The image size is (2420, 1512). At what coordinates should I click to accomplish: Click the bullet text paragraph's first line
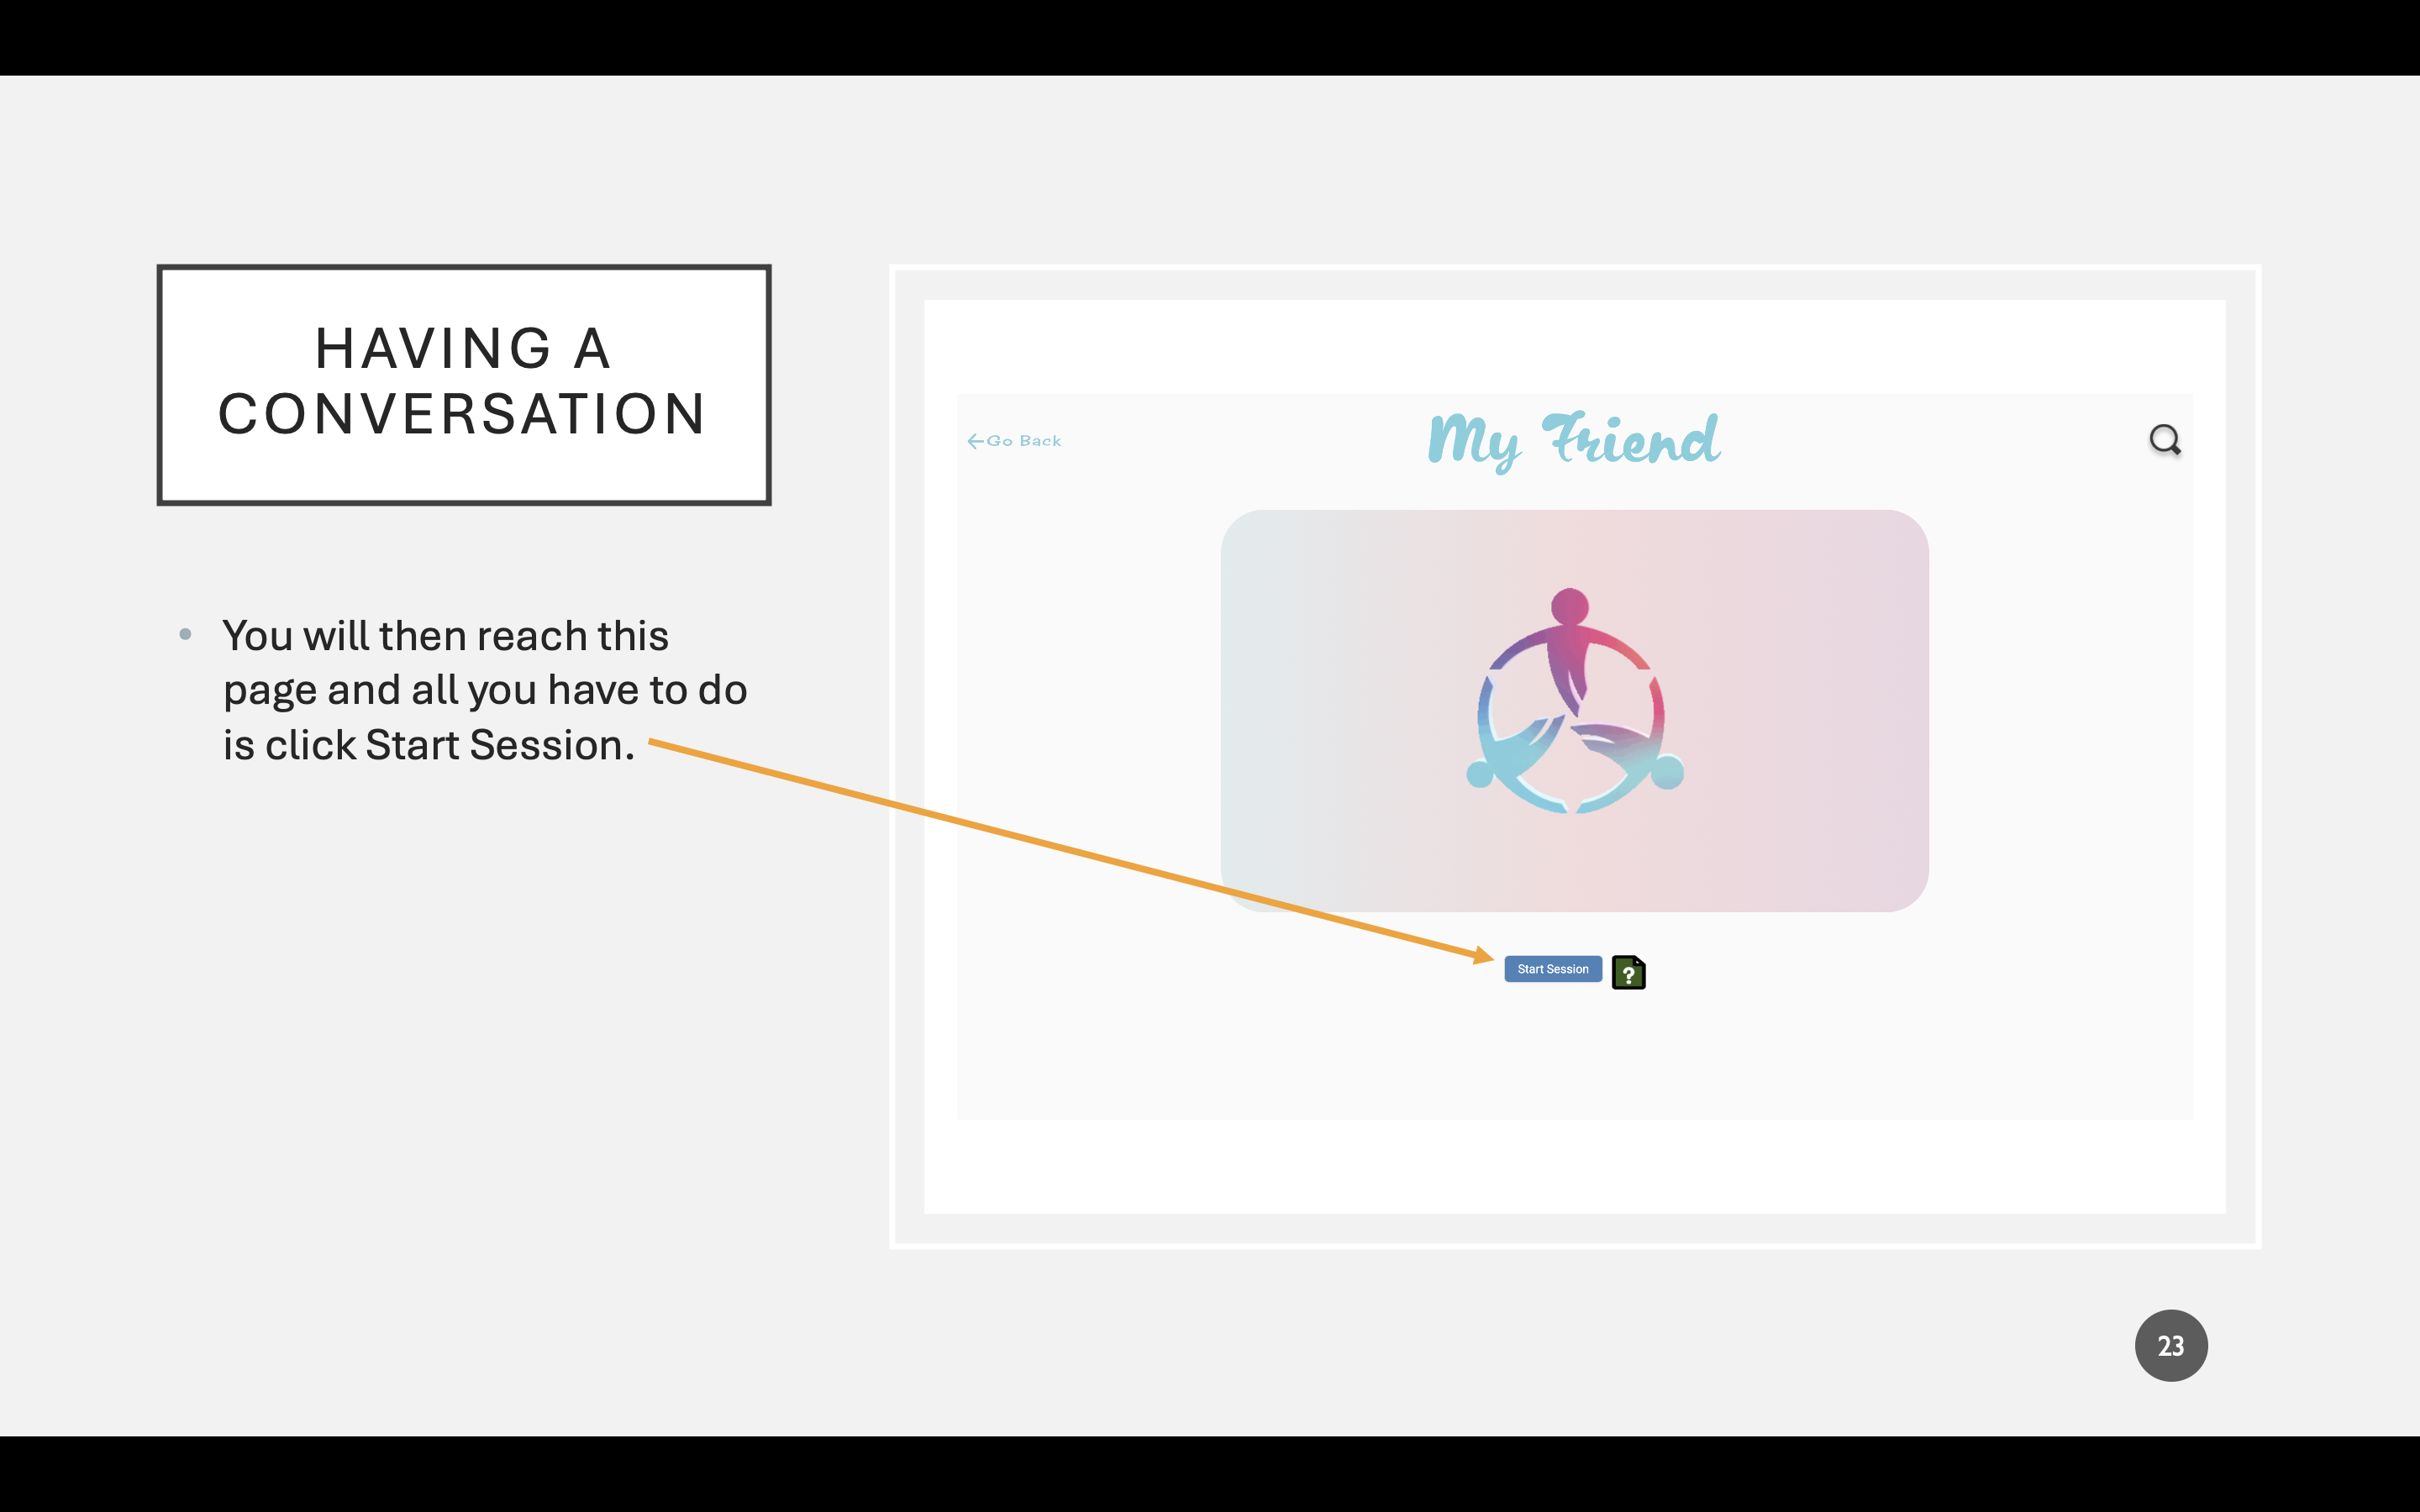(x=445, y=636)
